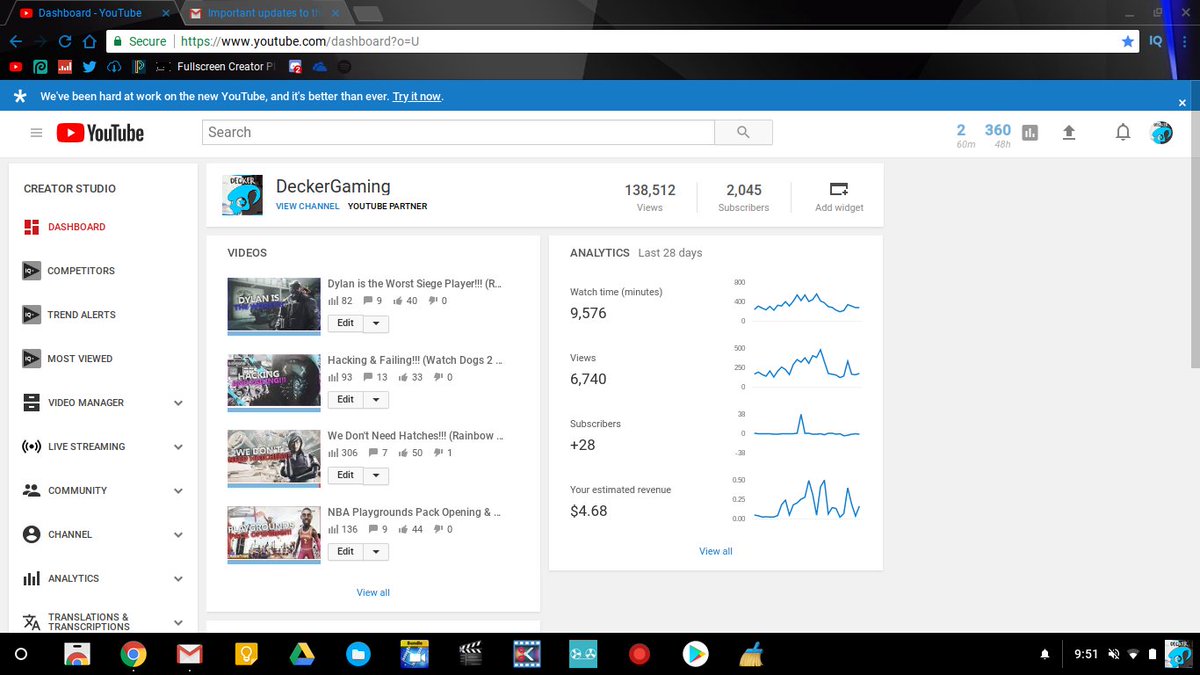Viewport: 1200px width, 675px height.
Task: Open the upload video arrow icon
Action: [x=1068, y=132]
